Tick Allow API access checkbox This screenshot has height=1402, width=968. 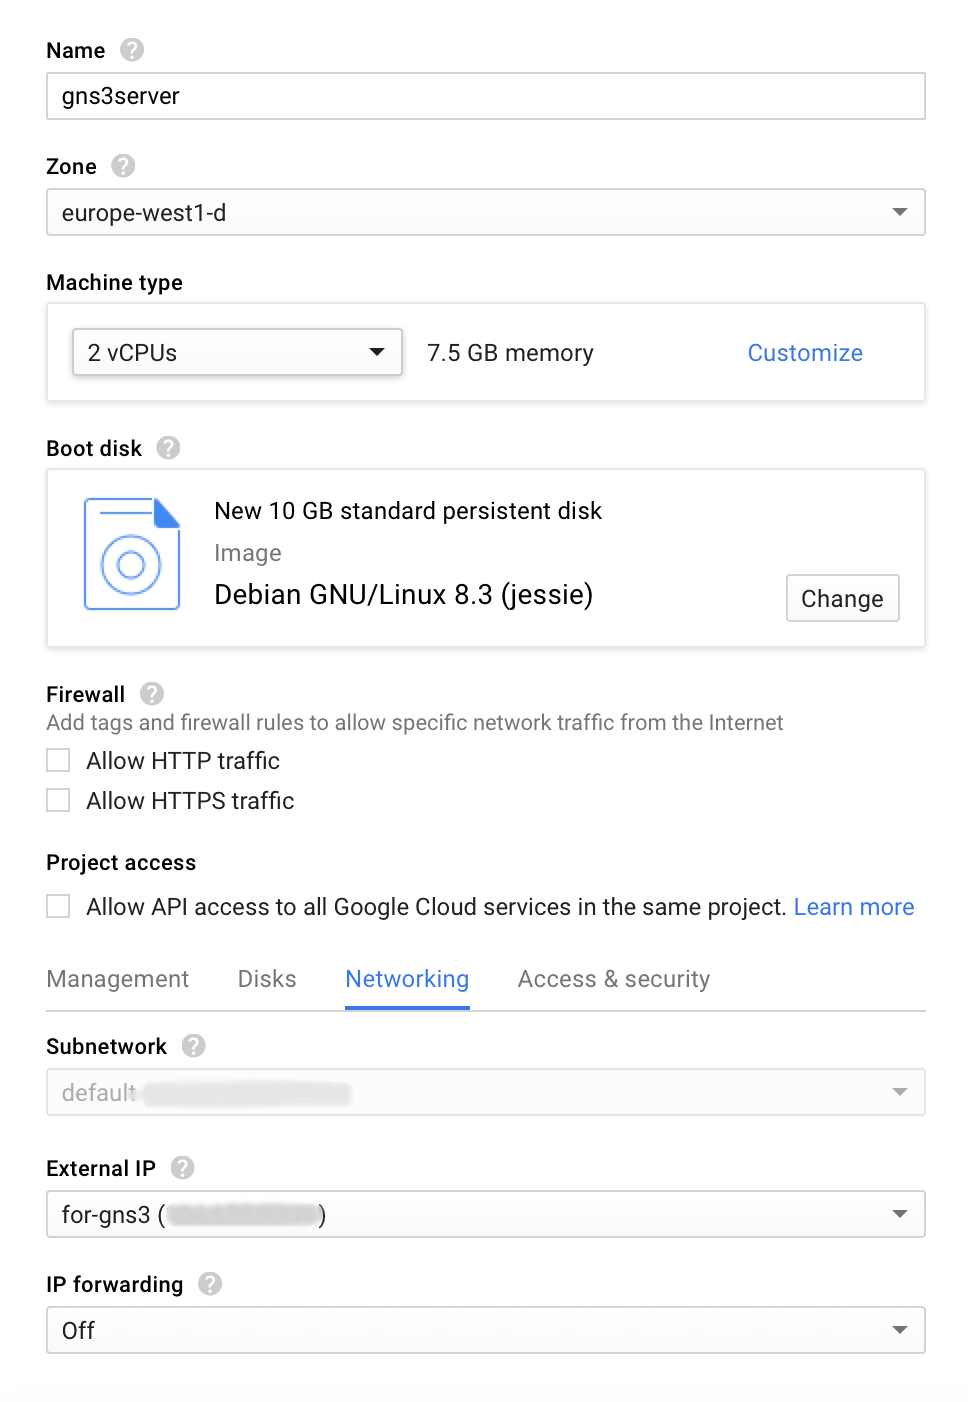click(x=59, y=907)
